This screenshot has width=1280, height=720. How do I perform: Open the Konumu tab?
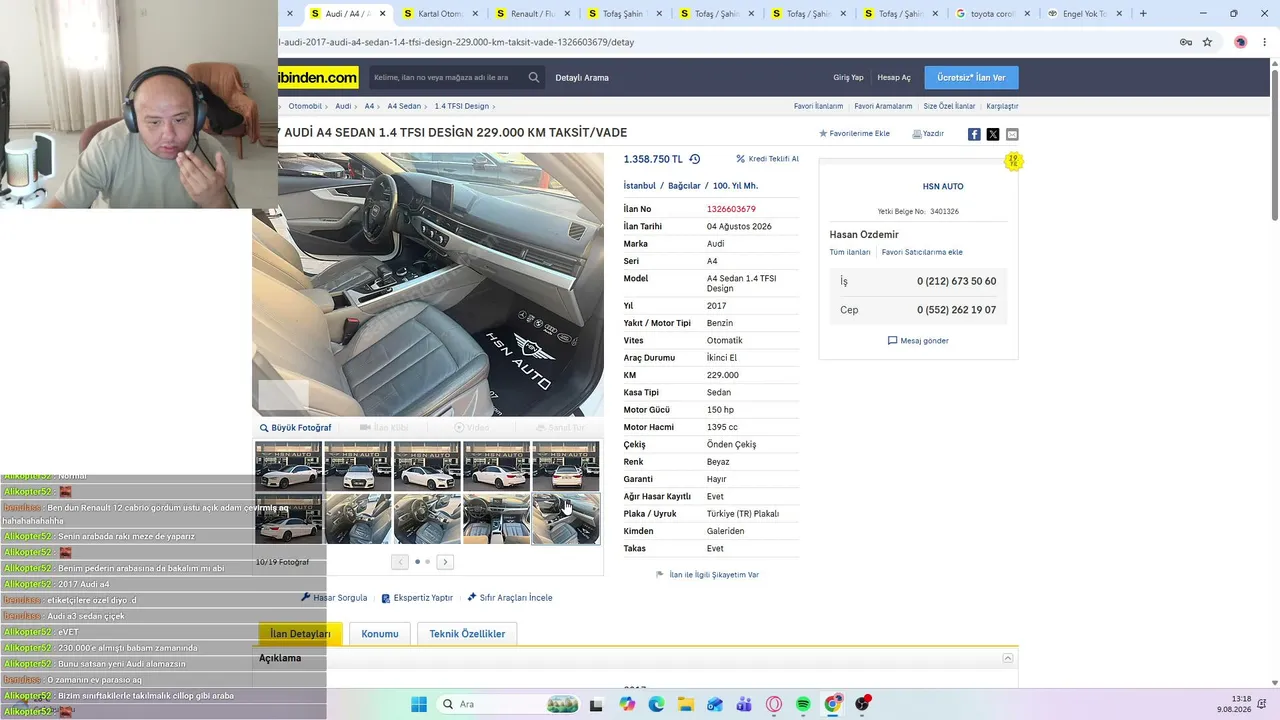(x=380, y=634)
